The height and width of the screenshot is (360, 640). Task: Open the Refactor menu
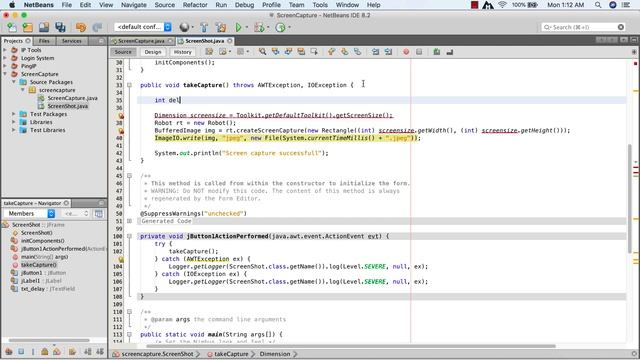pyautogui.click(x=195, y=5)
